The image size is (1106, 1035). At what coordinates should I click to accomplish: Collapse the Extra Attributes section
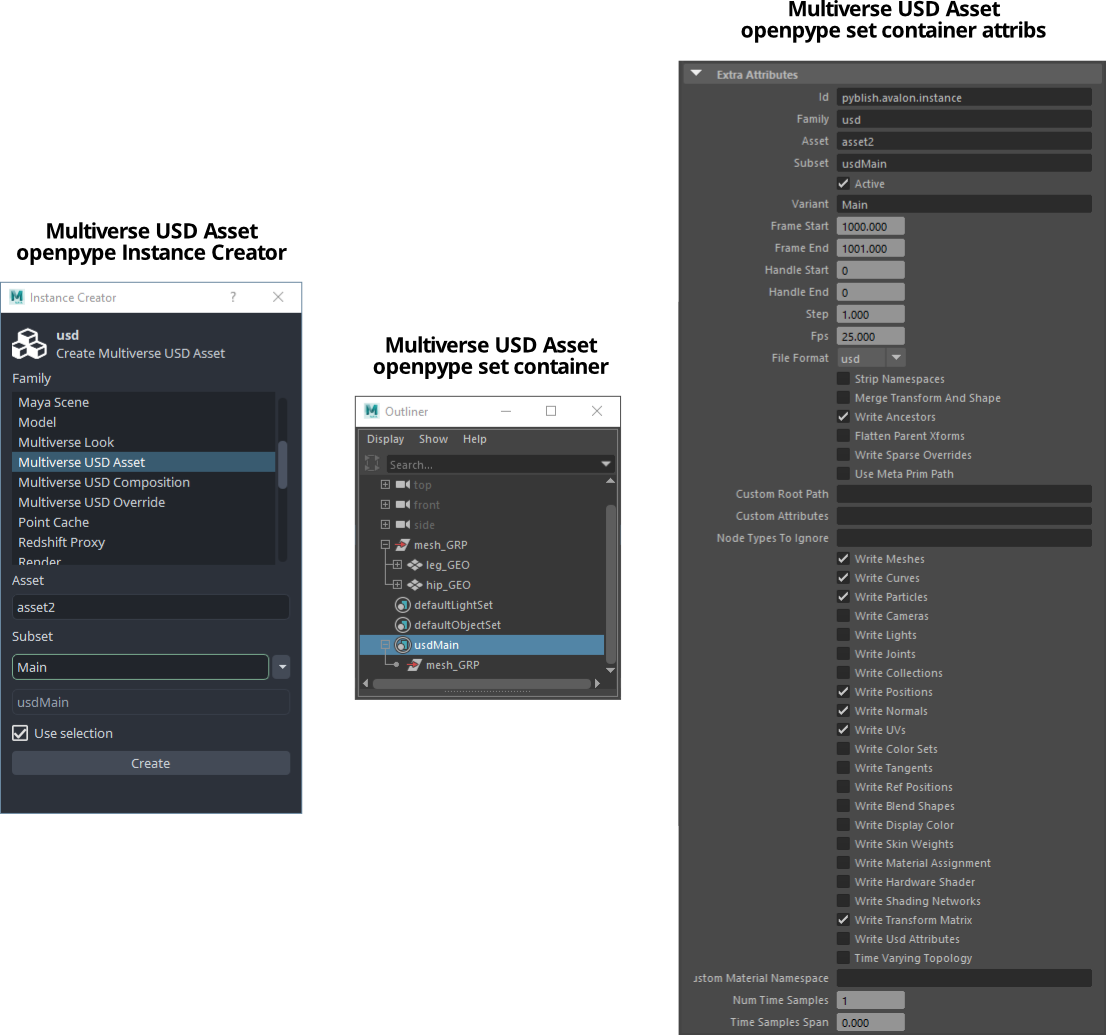coord(696,73)
